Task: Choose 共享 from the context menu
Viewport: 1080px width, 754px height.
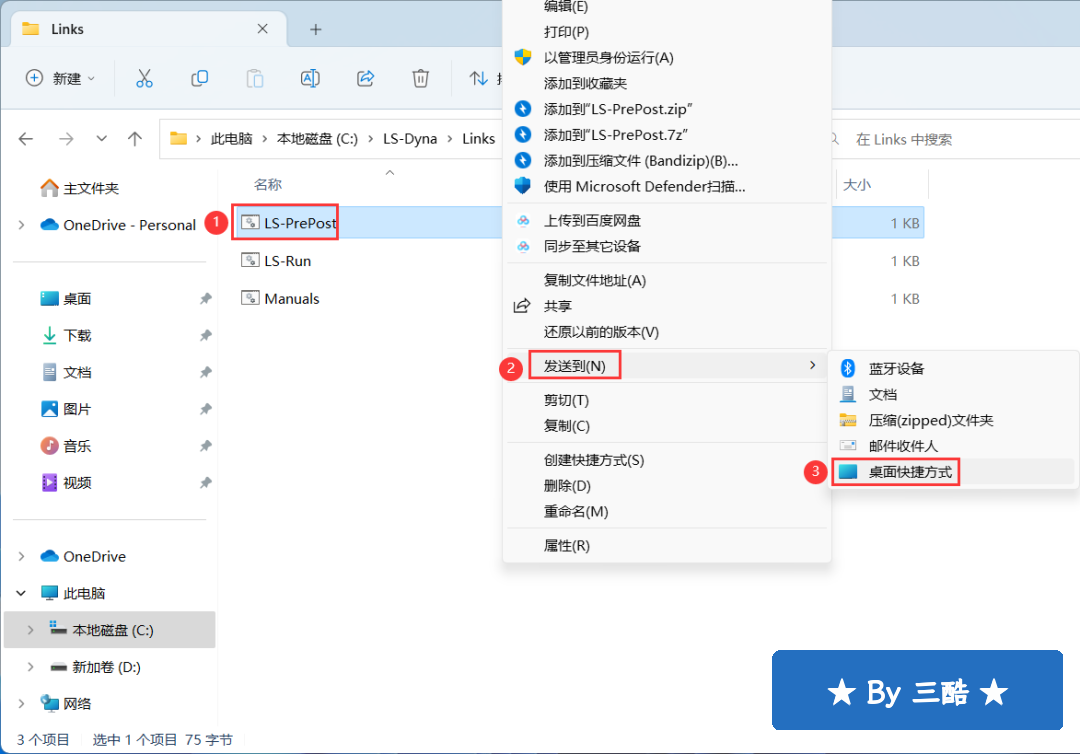Action: [667, 306]
